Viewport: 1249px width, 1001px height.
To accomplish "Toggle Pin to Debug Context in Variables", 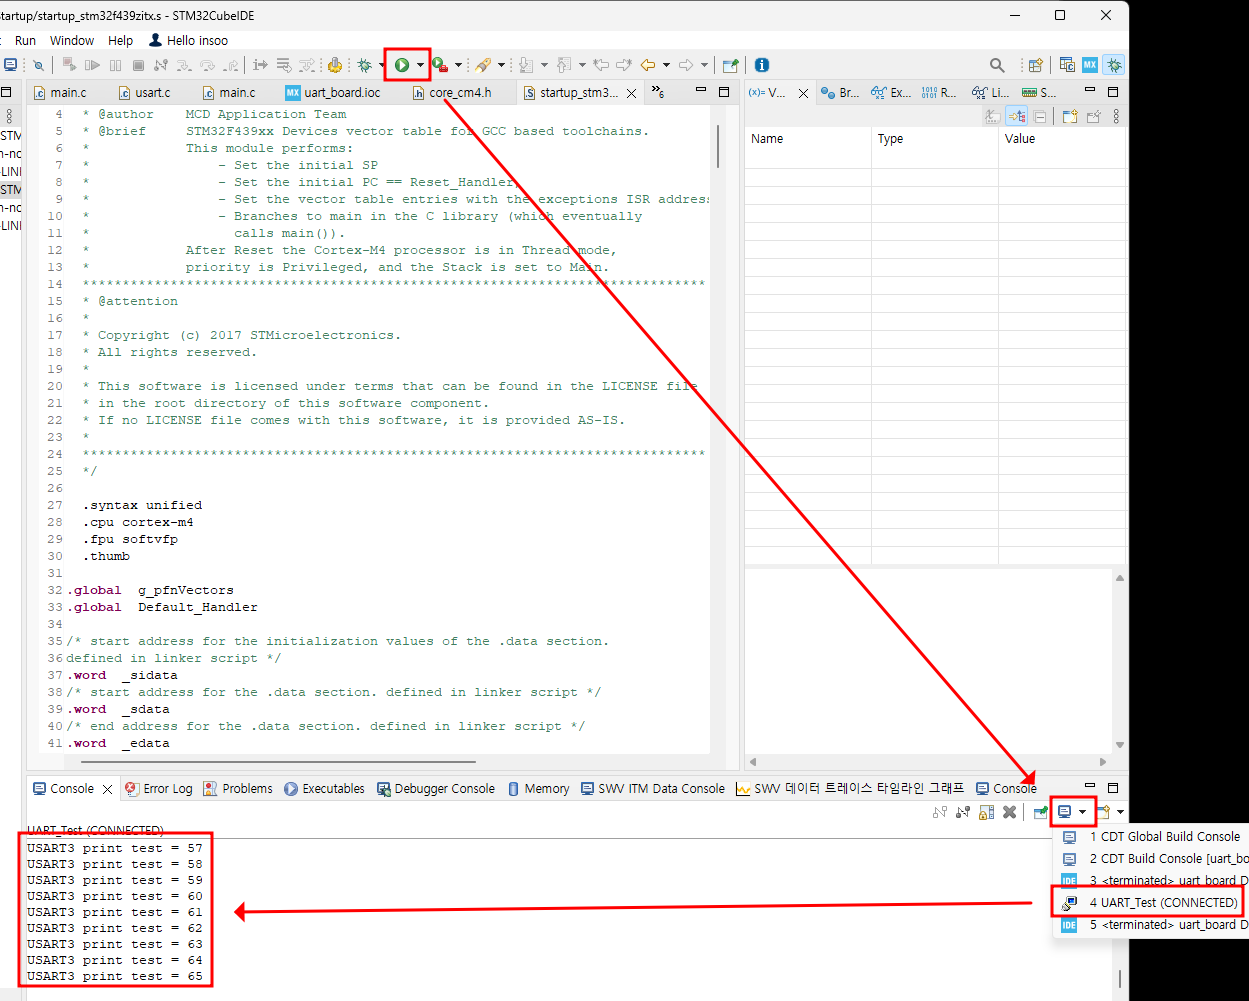I will click(1094, 116).
